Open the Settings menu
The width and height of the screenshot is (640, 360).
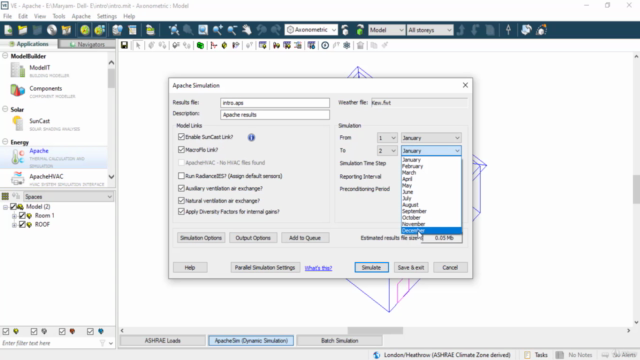pyautogui.click(x=107, y=16)
